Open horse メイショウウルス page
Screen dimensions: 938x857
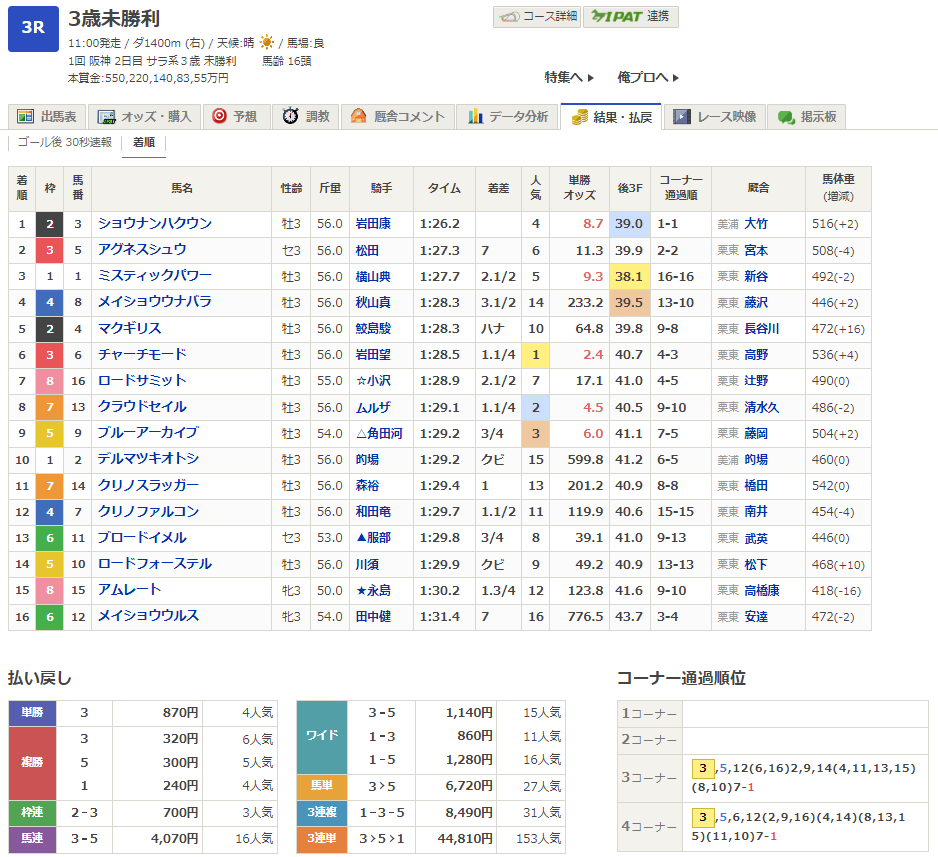[147, 616]
